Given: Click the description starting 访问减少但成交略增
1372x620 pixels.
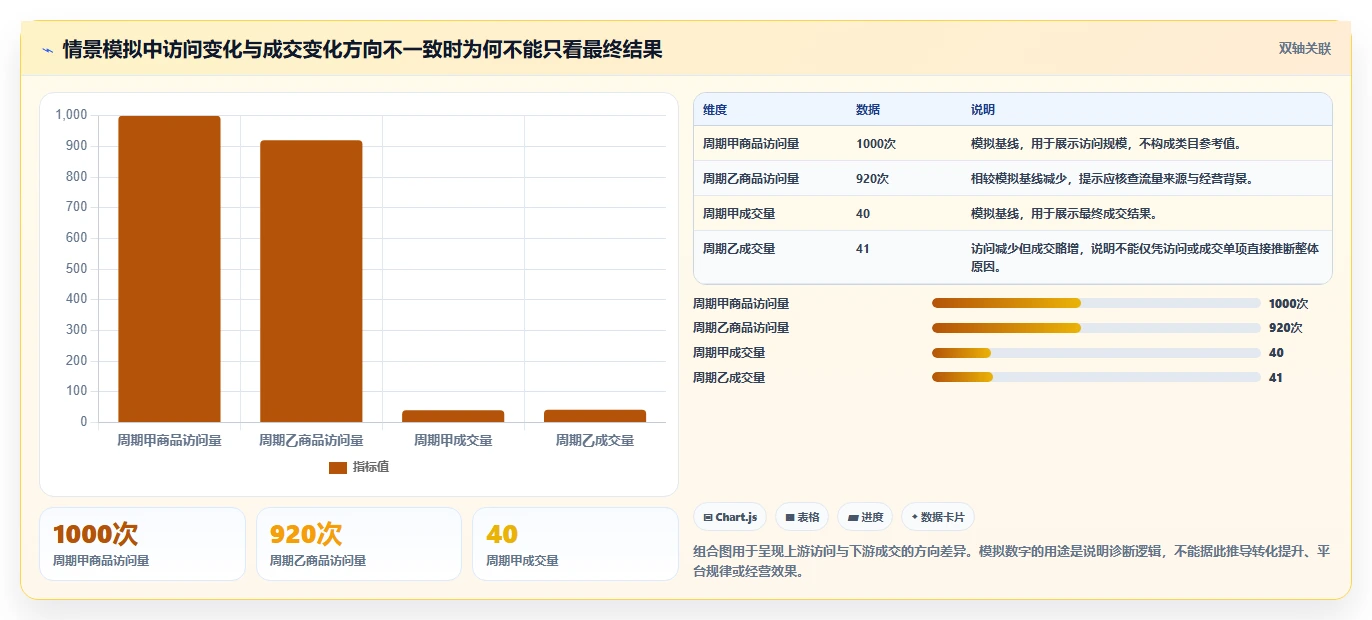Looking at the screenshot, I should tap(1145, 258).
